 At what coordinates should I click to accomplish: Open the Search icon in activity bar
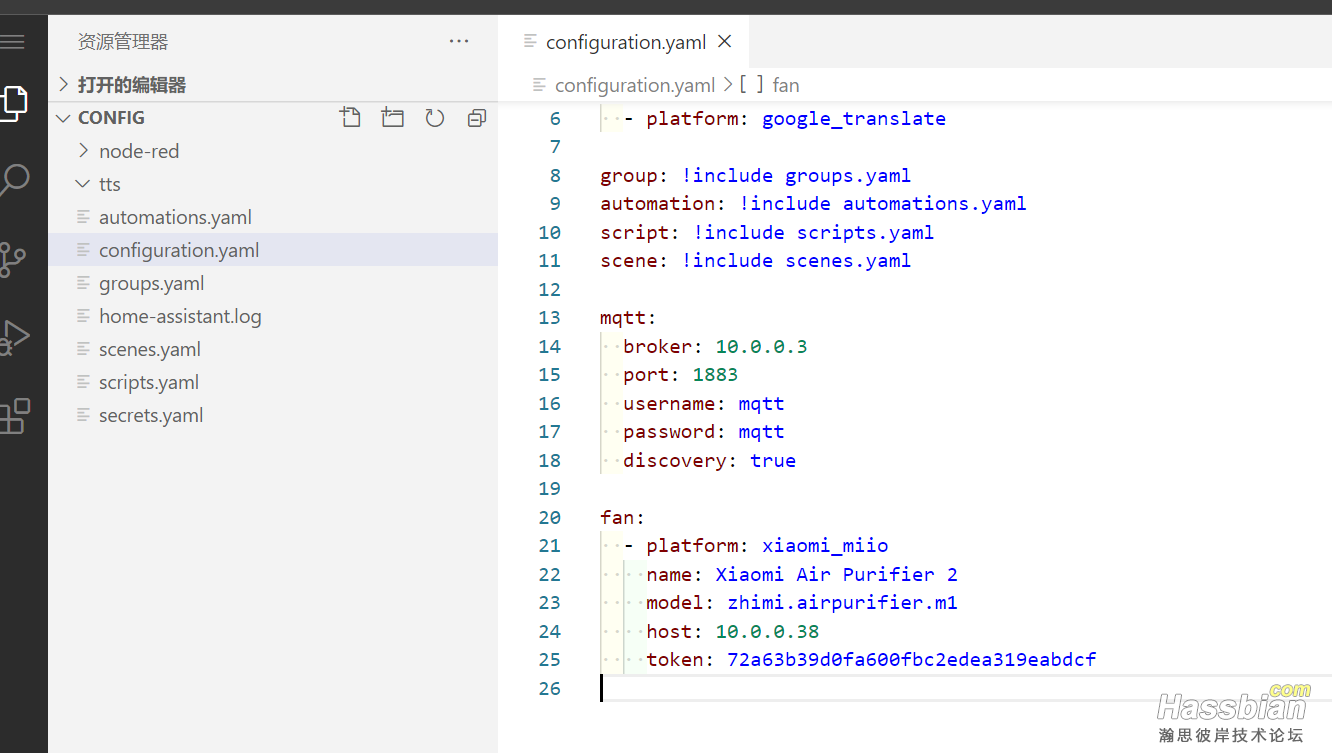pyautogui.click(x=14, y=181)
